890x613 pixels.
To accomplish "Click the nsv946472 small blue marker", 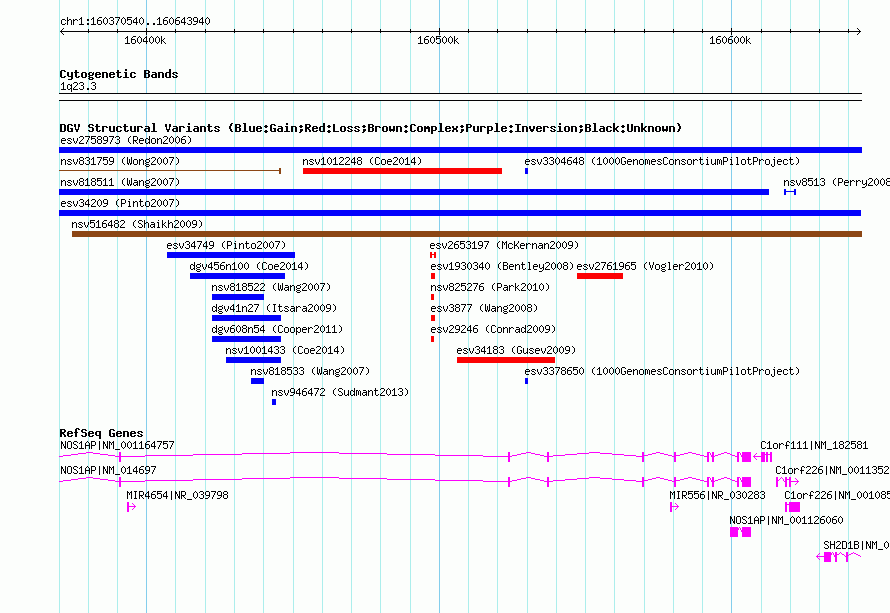I will pos(274,402).
